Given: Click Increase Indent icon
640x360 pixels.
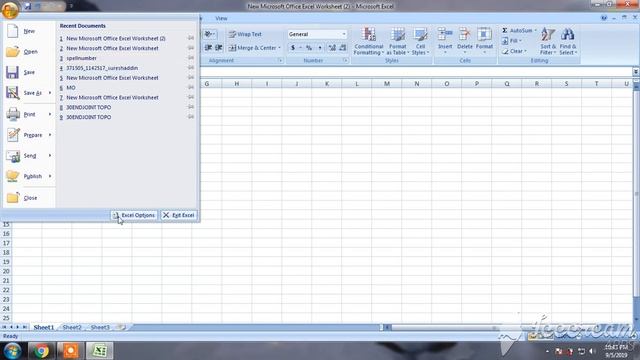Looking at the screenshot, I should click(219, 48).
